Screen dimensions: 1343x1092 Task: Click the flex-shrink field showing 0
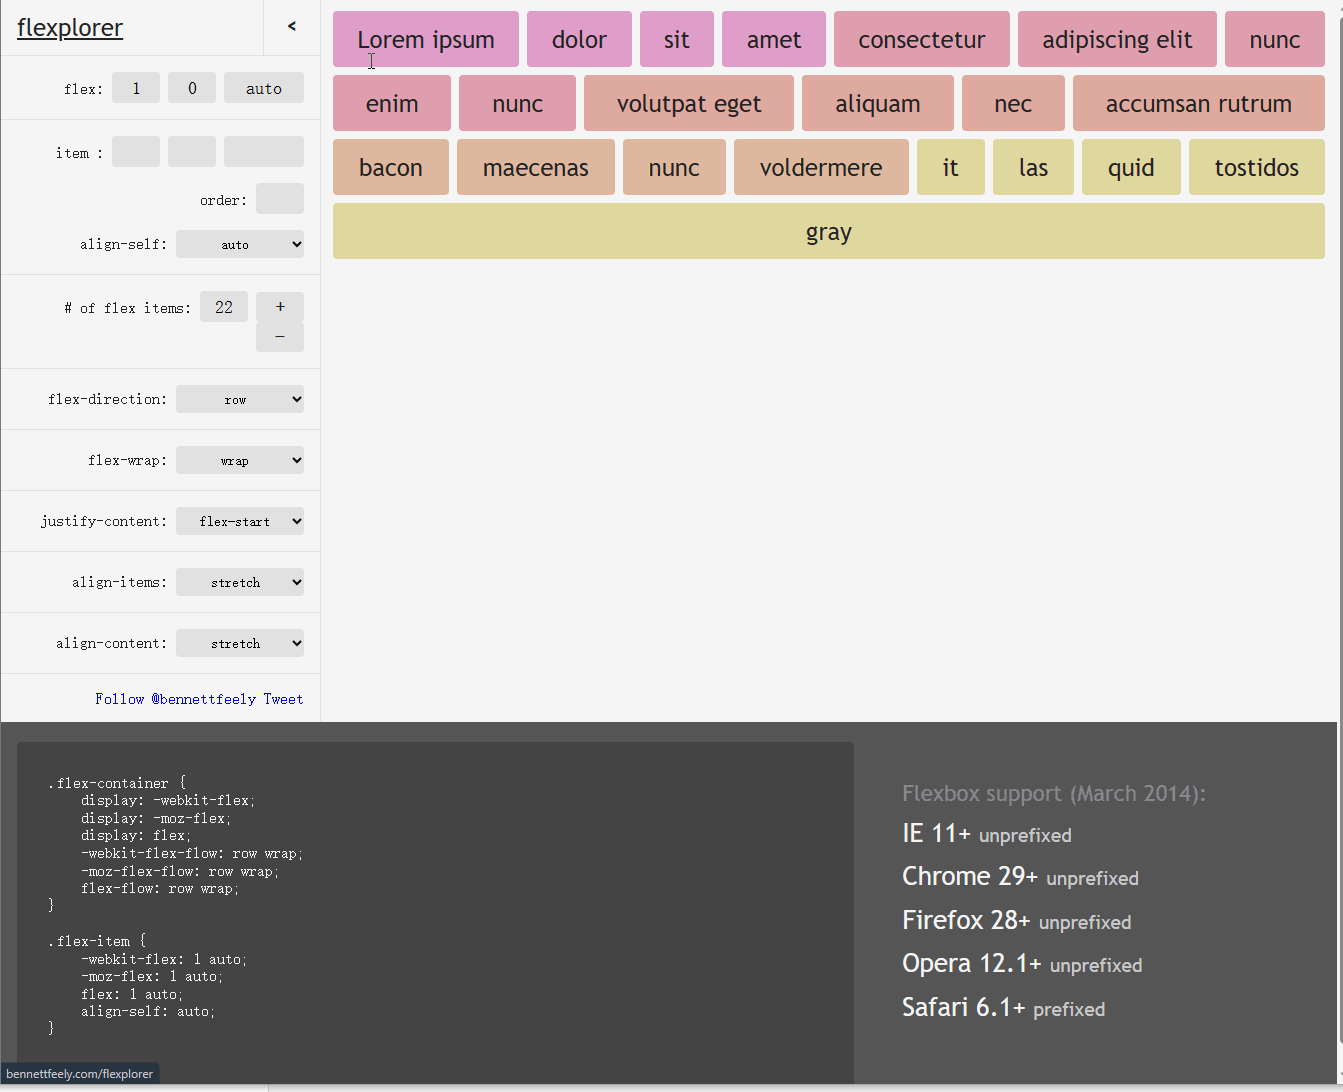tap(192, 88)
